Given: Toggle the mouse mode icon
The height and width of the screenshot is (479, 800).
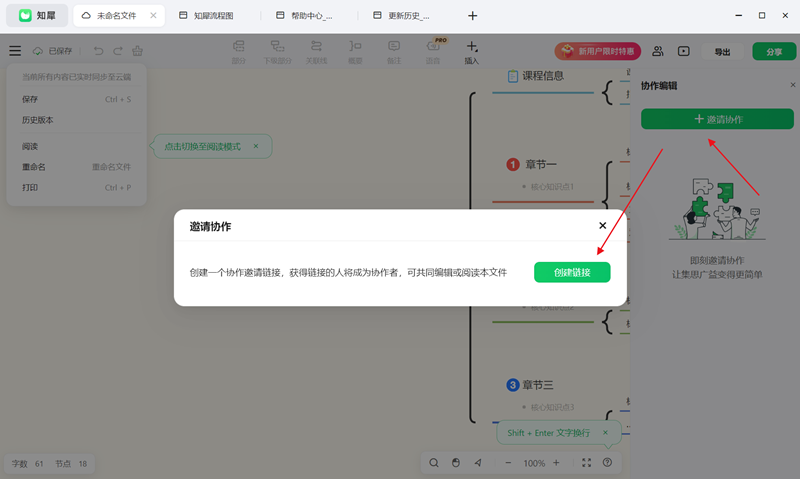Looking at the screenshot, I should click(456, 463).
